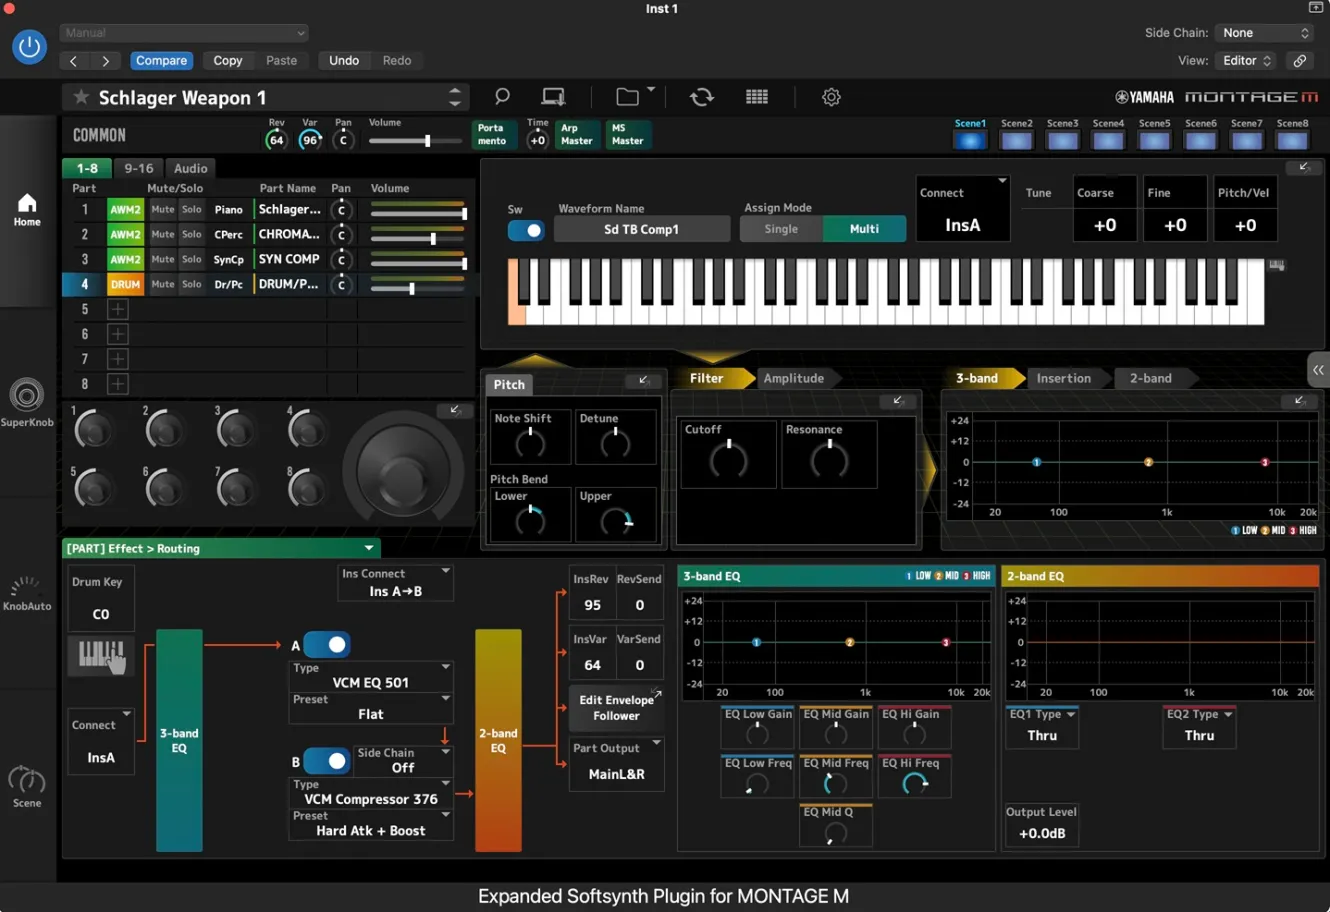Click the Edit Envelope Follower button

pos(616,708)
